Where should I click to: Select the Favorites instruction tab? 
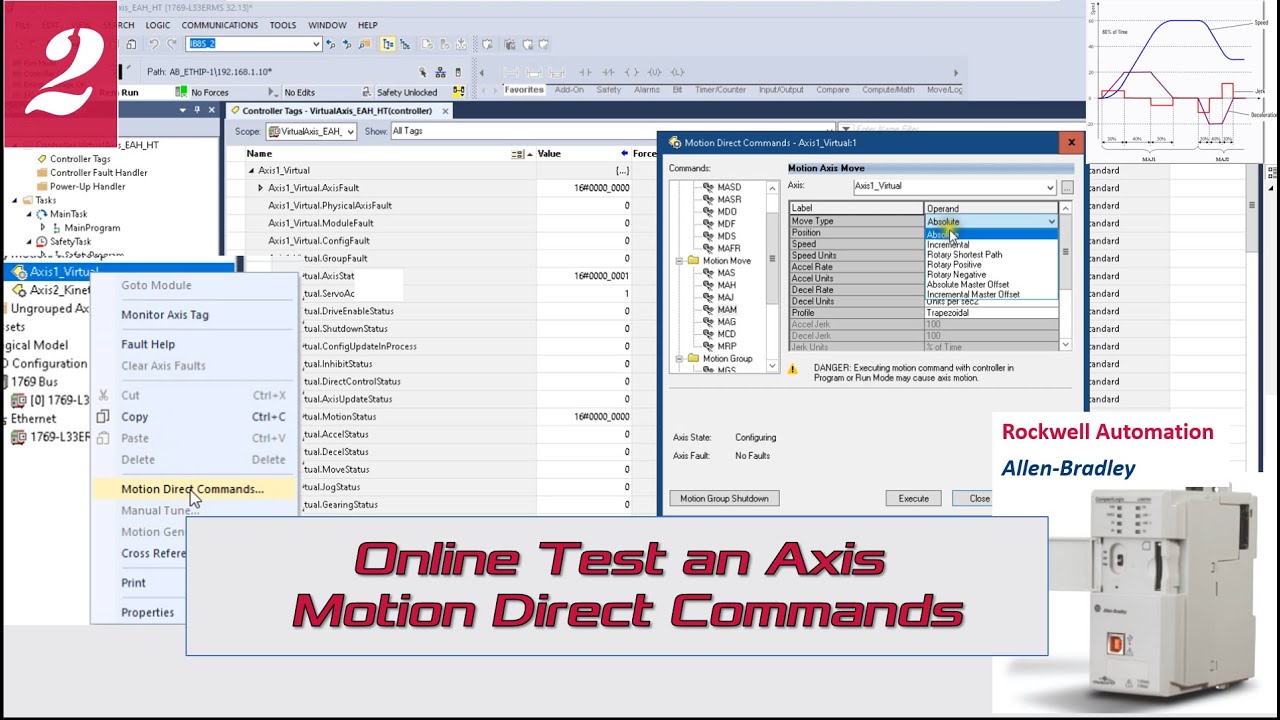[x=524, y=90]
